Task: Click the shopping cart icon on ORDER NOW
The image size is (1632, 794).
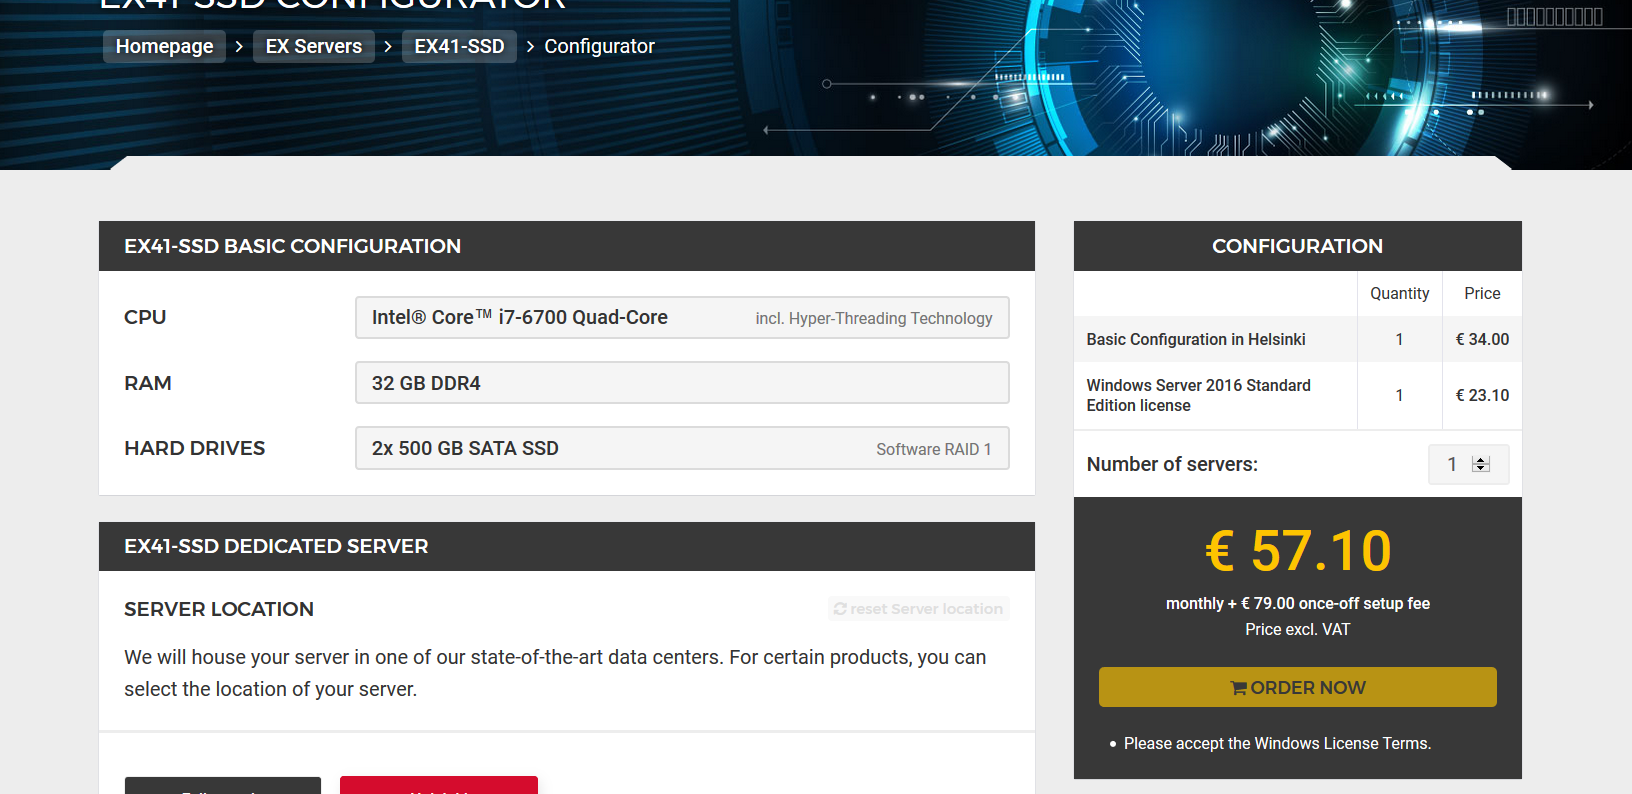Action: pos(1238,688)
